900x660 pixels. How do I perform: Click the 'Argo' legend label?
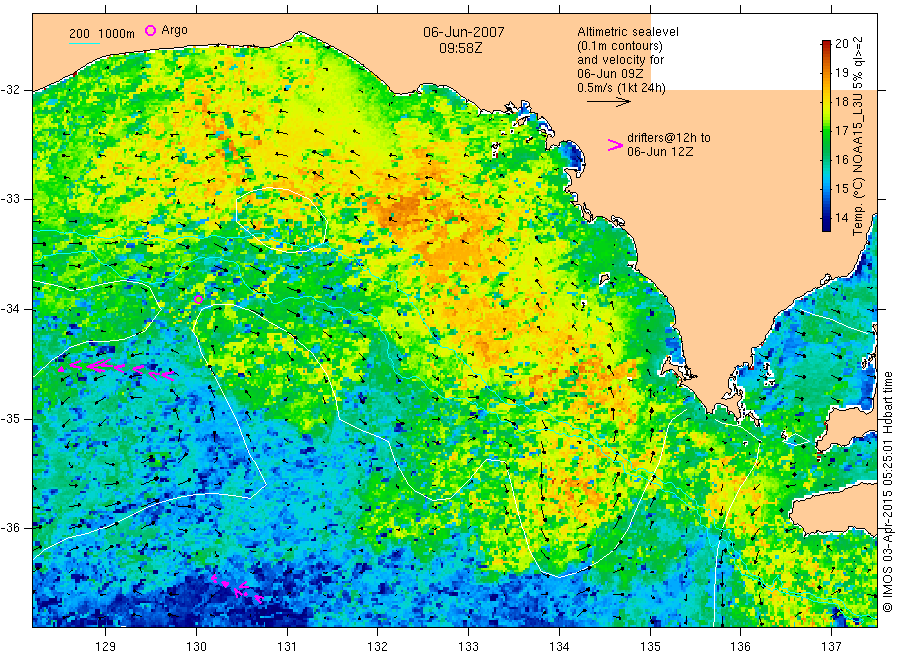pyautogui.click(x=174, y=30)
